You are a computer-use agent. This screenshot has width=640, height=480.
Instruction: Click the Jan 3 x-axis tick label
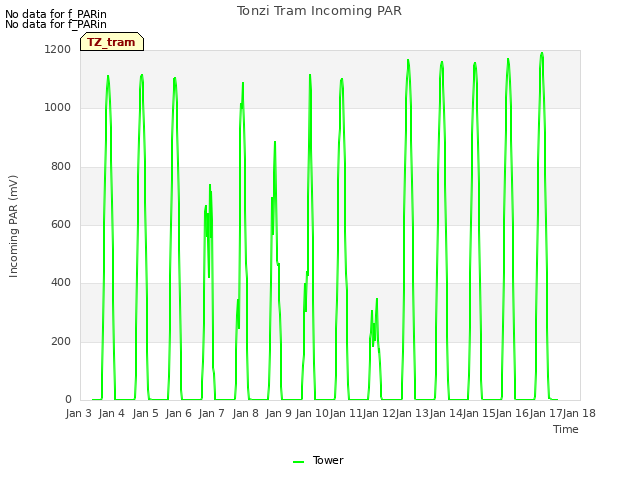(x=78, y=413)
